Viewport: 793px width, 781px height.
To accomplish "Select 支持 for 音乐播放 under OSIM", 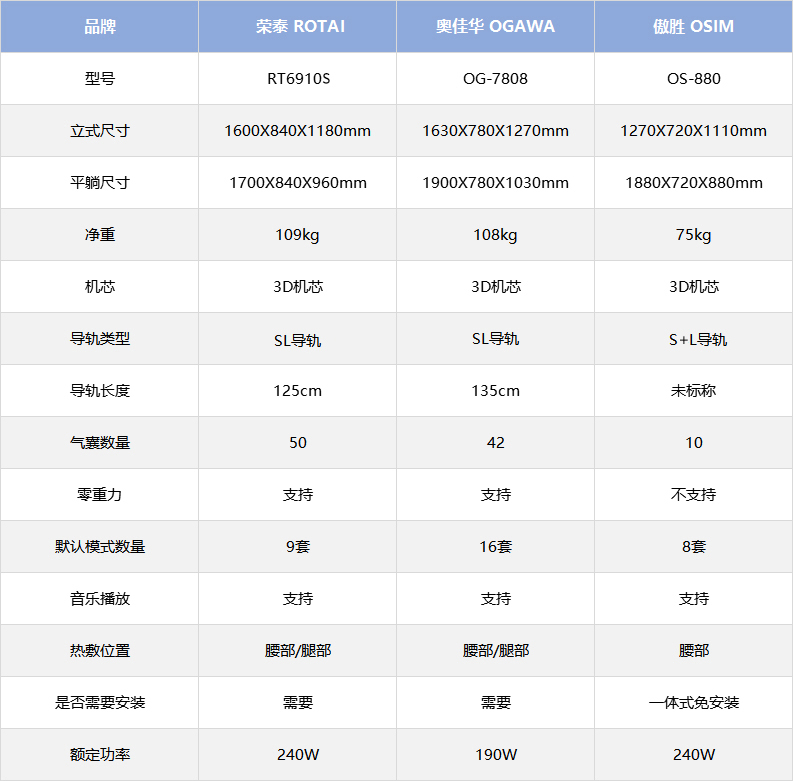I will [x=693, y=599].
